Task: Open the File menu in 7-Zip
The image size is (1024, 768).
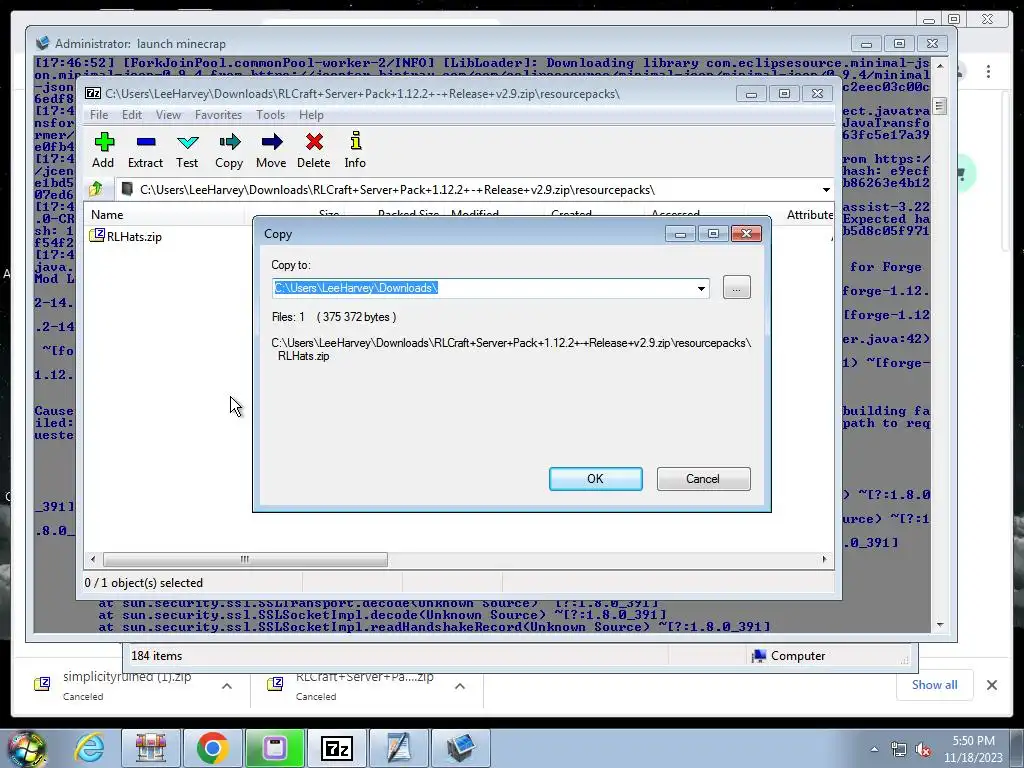Action: 99,115
